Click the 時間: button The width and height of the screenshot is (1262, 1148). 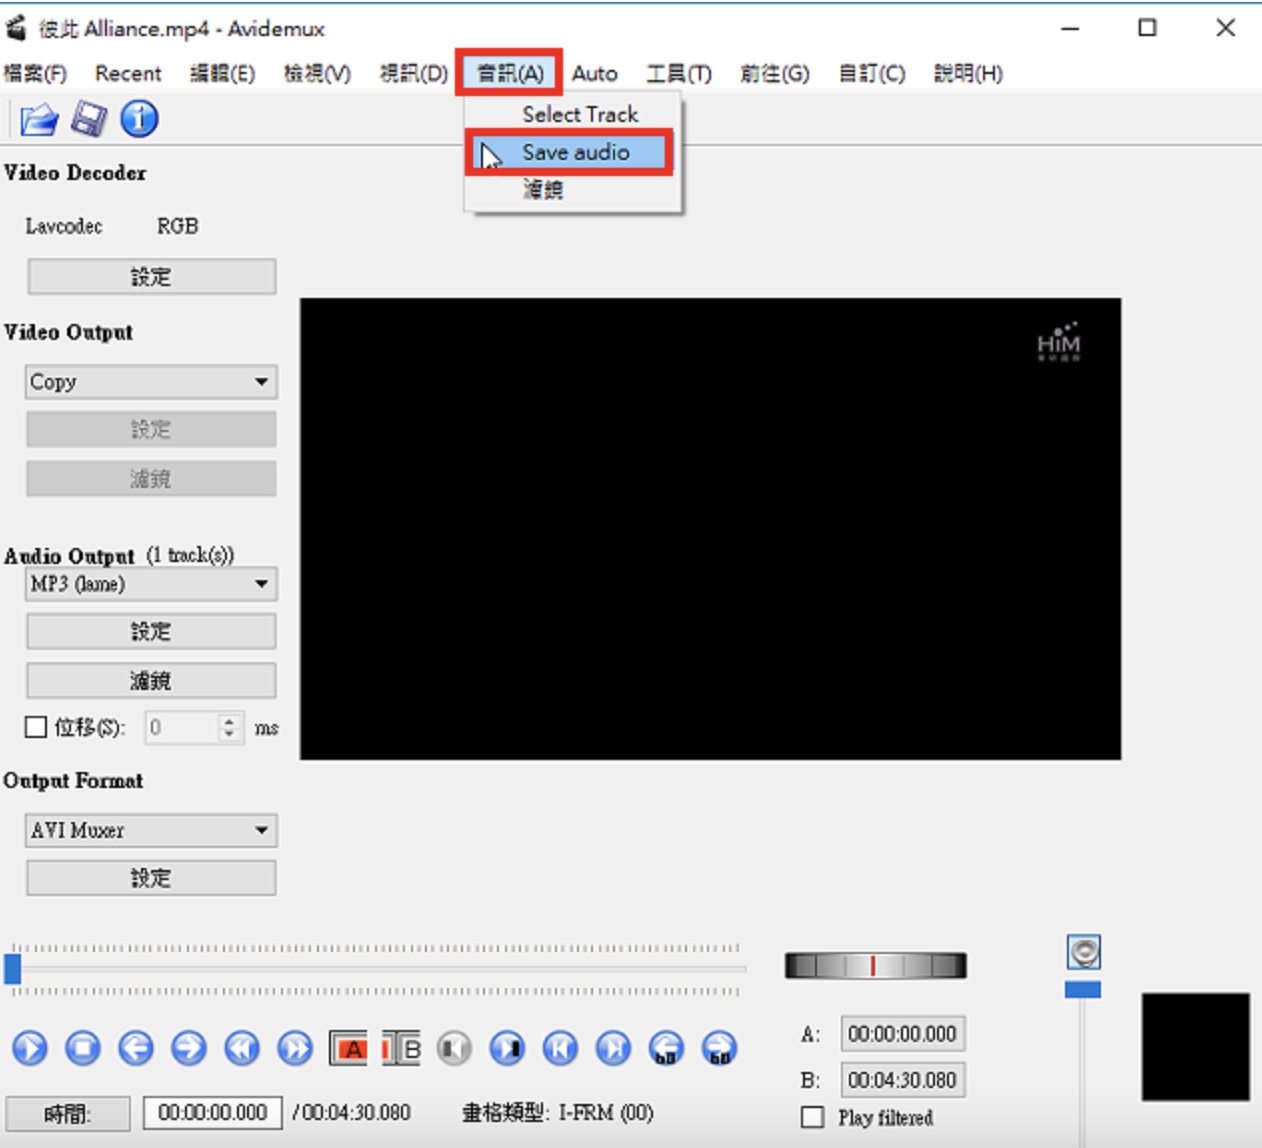point(68,1113)
